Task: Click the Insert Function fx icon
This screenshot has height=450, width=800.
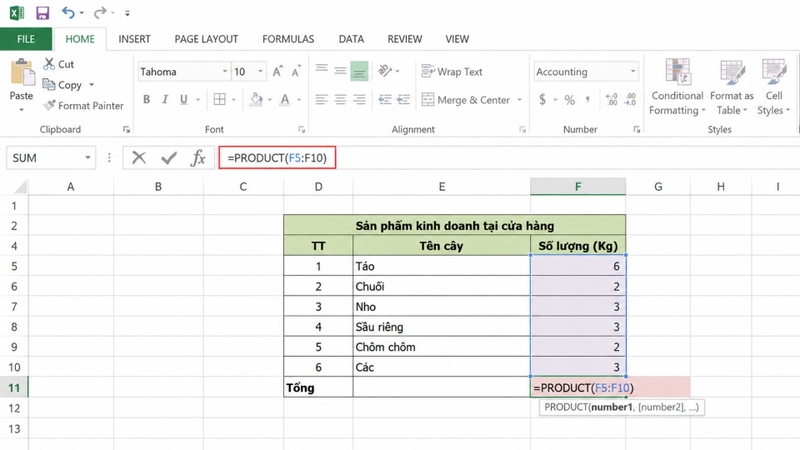Action: point(198,158)
